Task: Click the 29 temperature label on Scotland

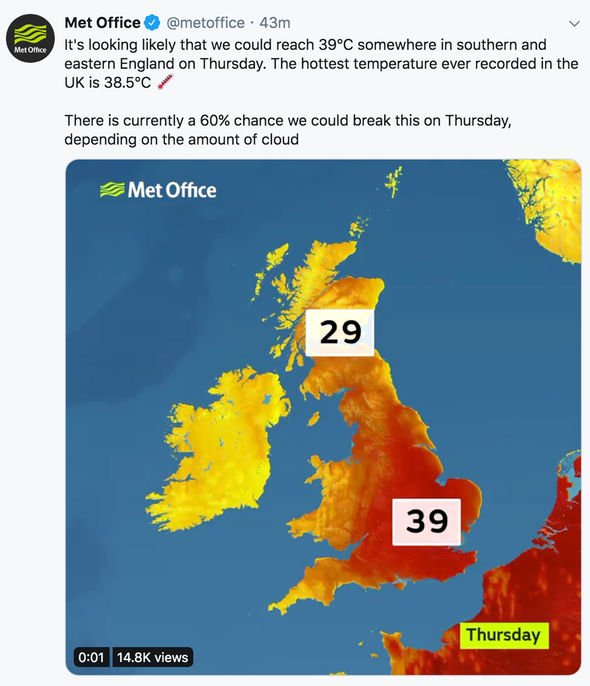Action: (x=340, y=332)
